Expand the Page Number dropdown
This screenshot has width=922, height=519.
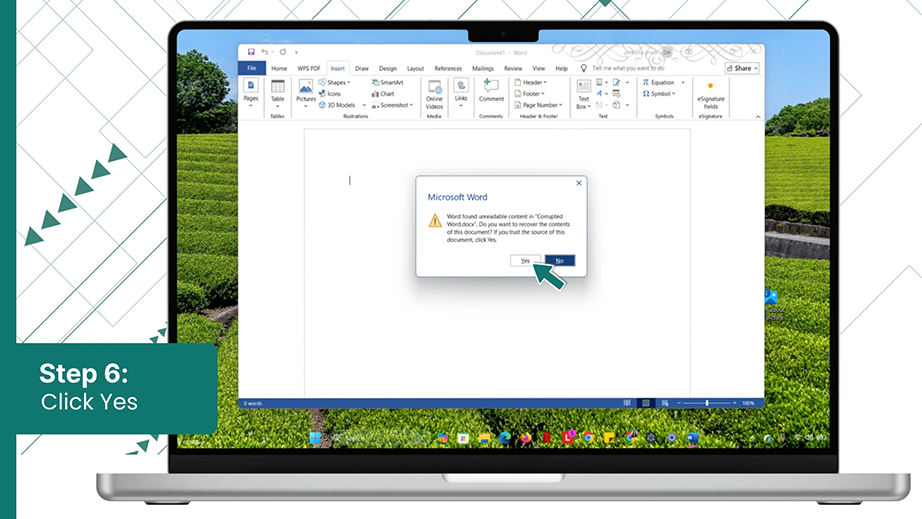pos(539,105)
